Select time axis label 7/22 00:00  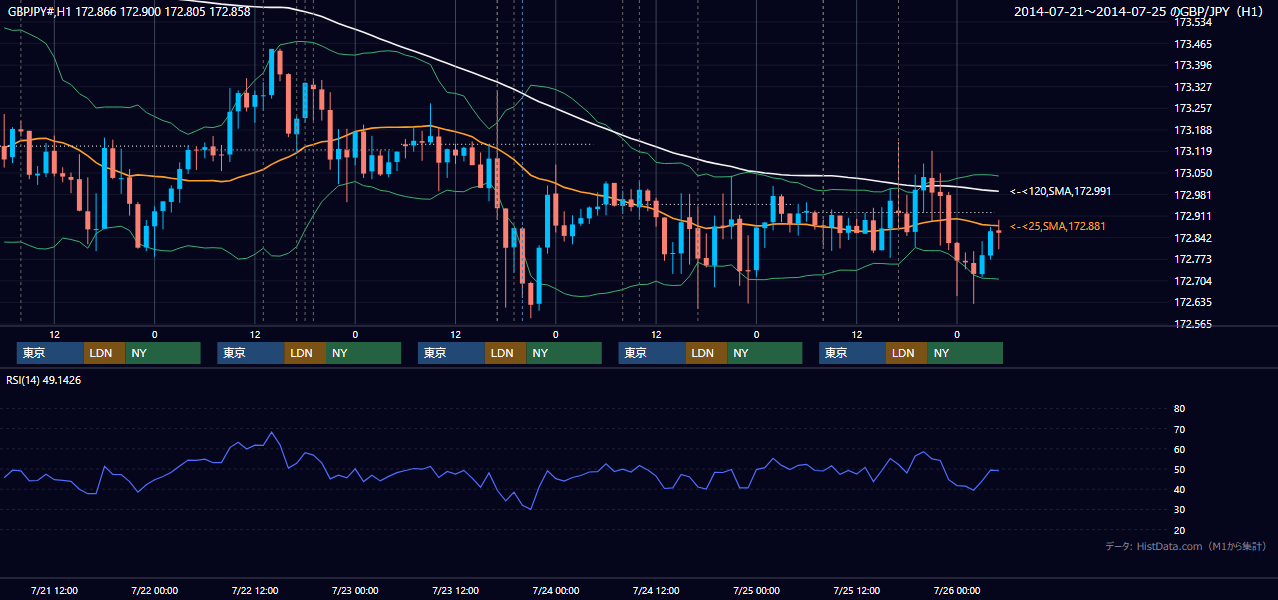click(x=155, y=590)
